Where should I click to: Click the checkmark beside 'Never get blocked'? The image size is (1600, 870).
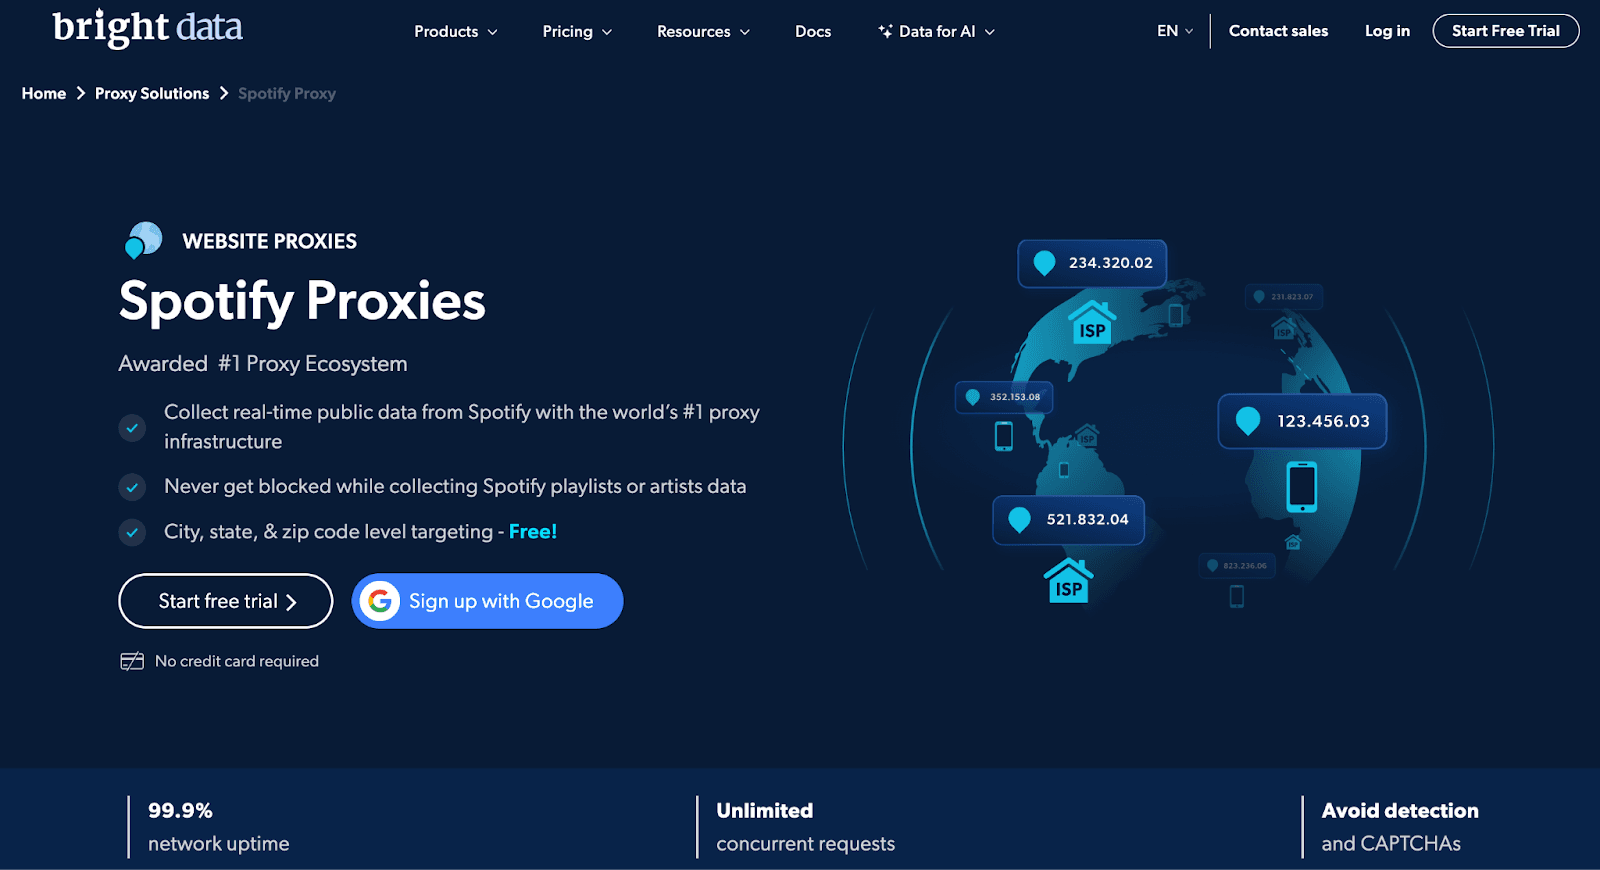[x=132, y=487]
